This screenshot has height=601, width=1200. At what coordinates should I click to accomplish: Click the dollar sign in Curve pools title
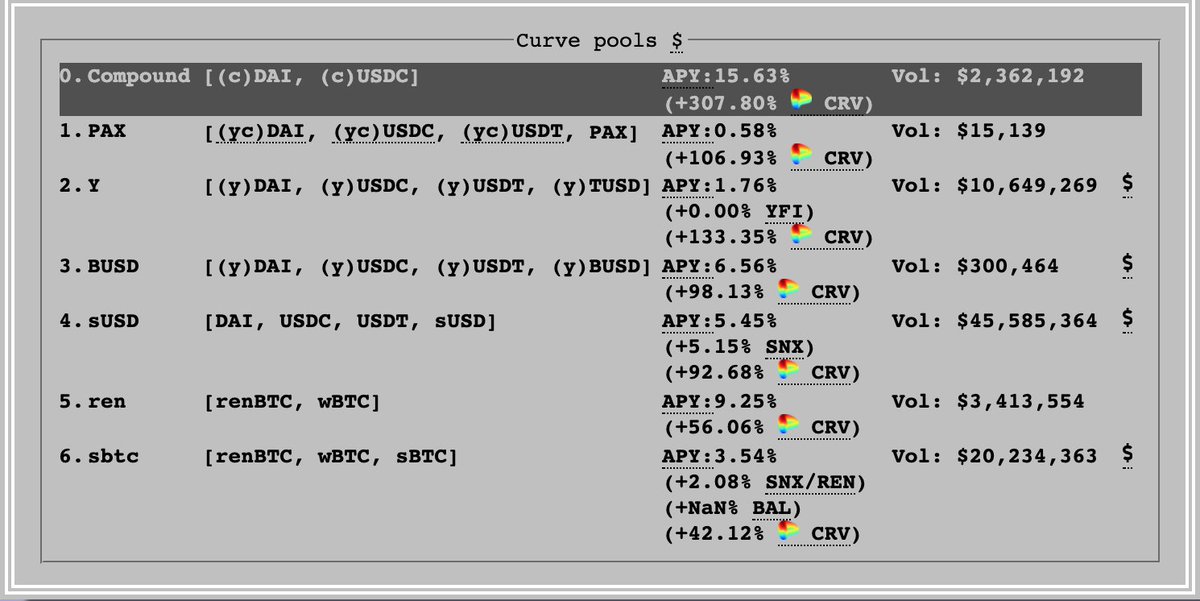point(677,41)
